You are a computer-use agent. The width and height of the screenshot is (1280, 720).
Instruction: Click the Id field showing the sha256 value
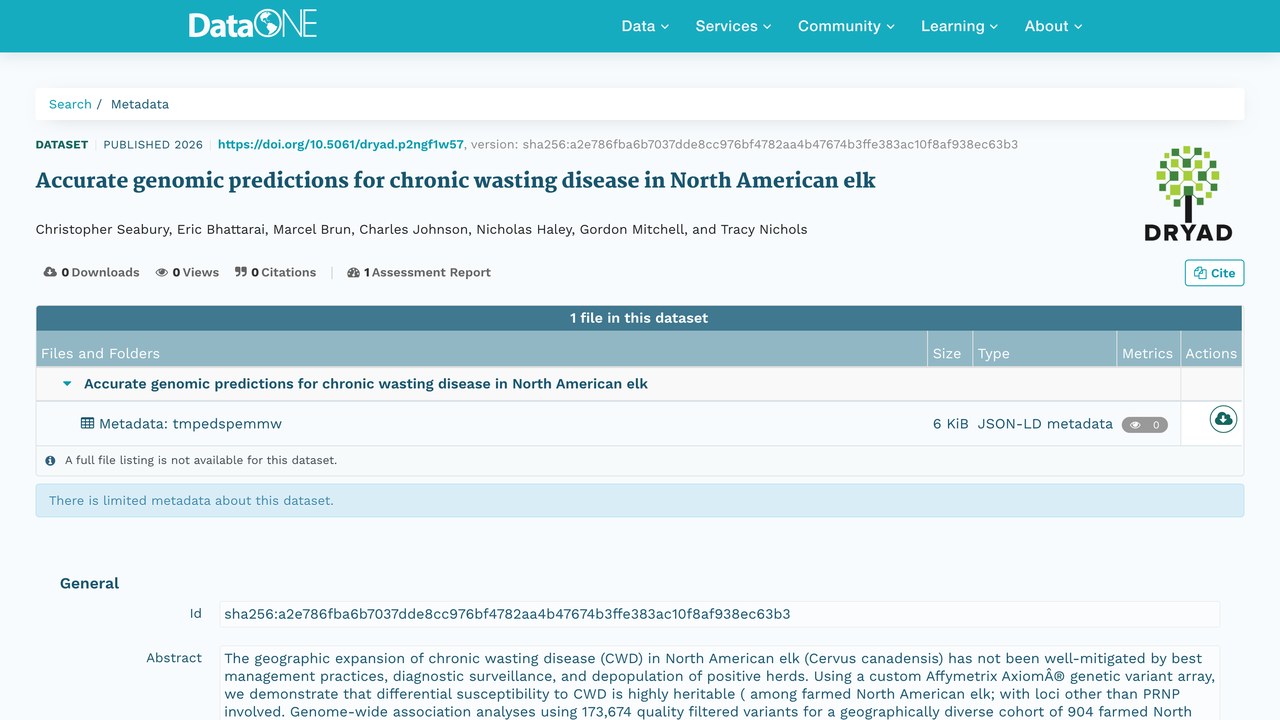(x=720, y=614)
